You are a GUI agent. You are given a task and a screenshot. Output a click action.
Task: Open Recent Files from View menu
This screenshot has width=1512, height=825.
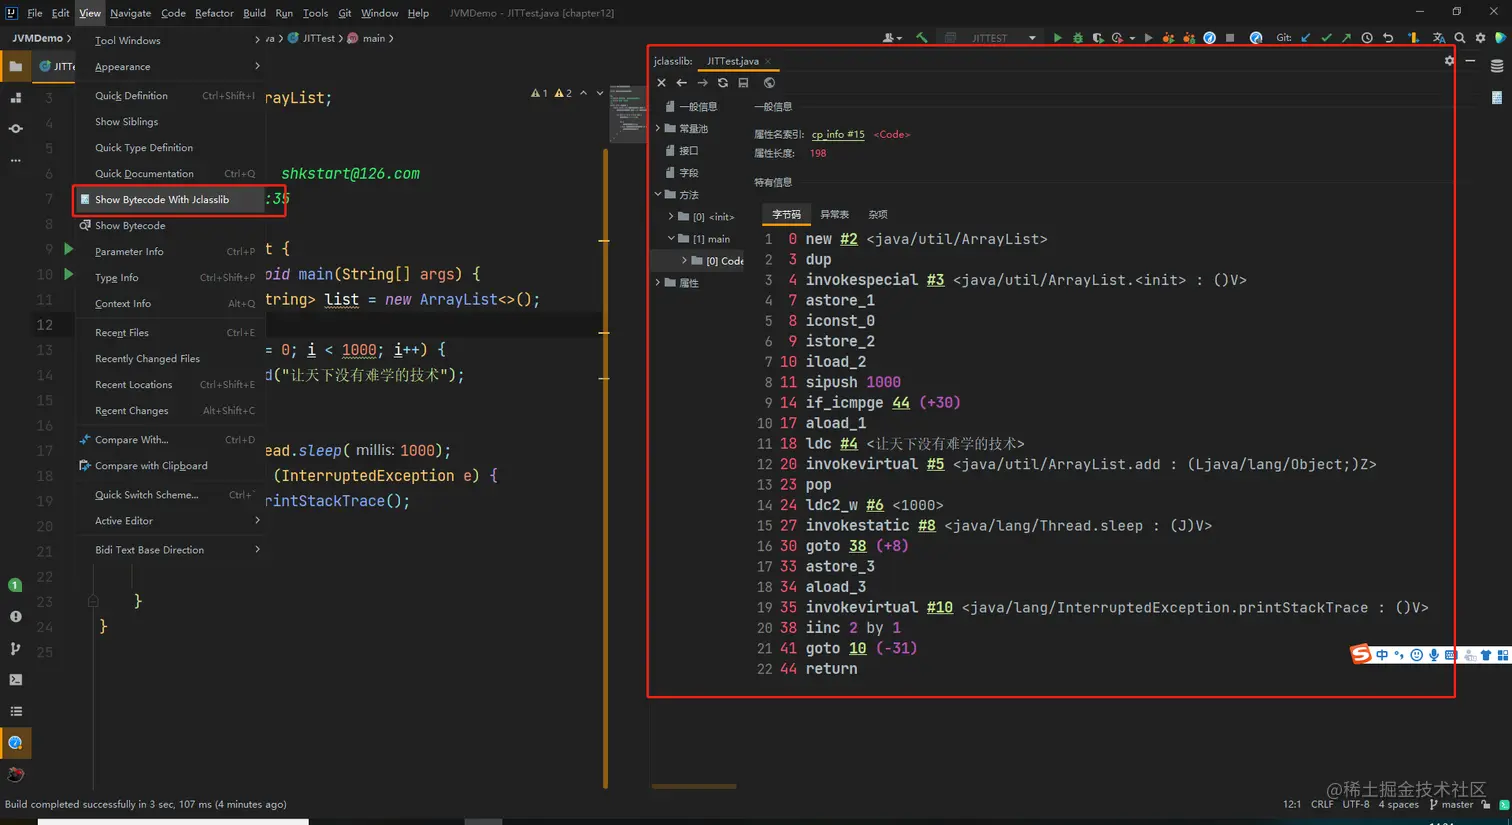[171, 333]
